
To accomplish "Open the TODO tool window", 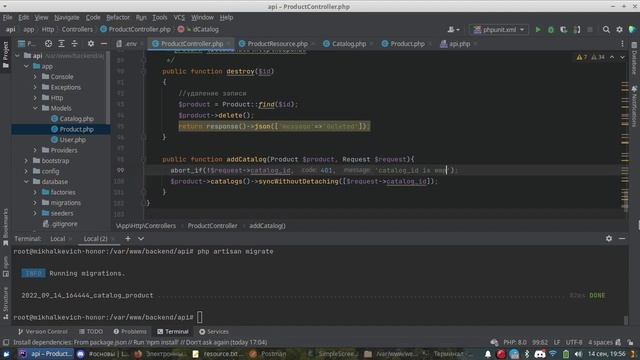I will click(x=91, y=332).
